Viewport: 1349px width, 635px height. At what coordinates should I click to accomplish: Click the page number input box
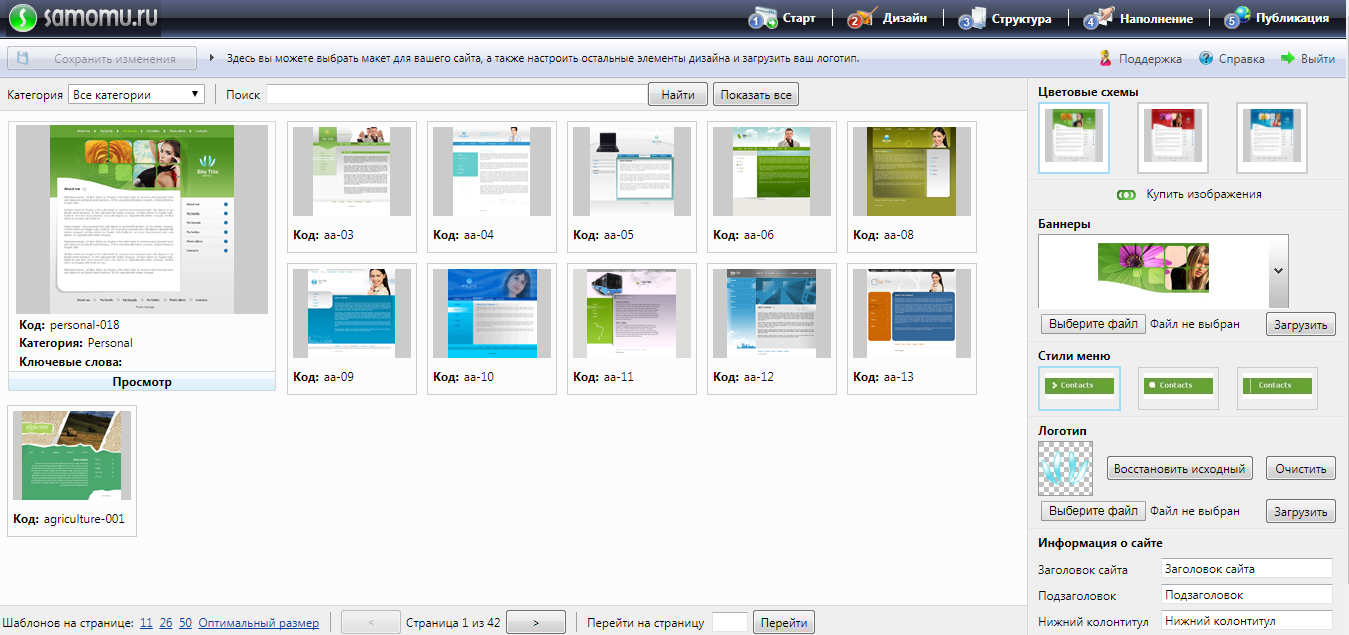coord(730,622)
